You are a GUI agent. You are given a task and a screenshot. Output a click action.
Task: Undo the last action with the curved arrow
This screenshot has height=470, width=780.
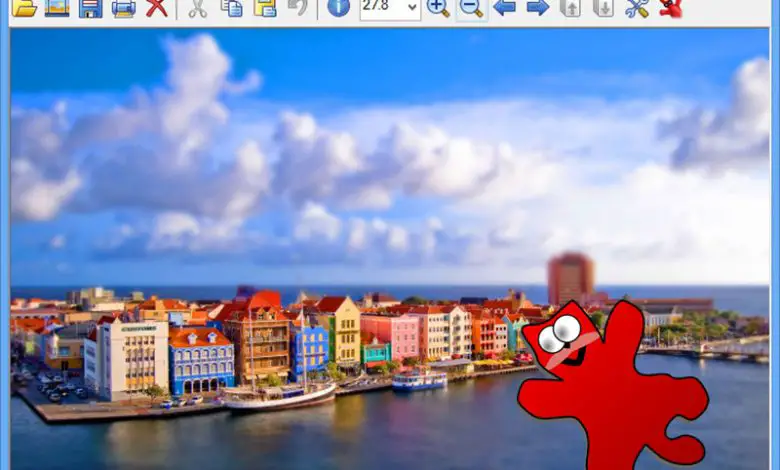click(x=297, y=7)
